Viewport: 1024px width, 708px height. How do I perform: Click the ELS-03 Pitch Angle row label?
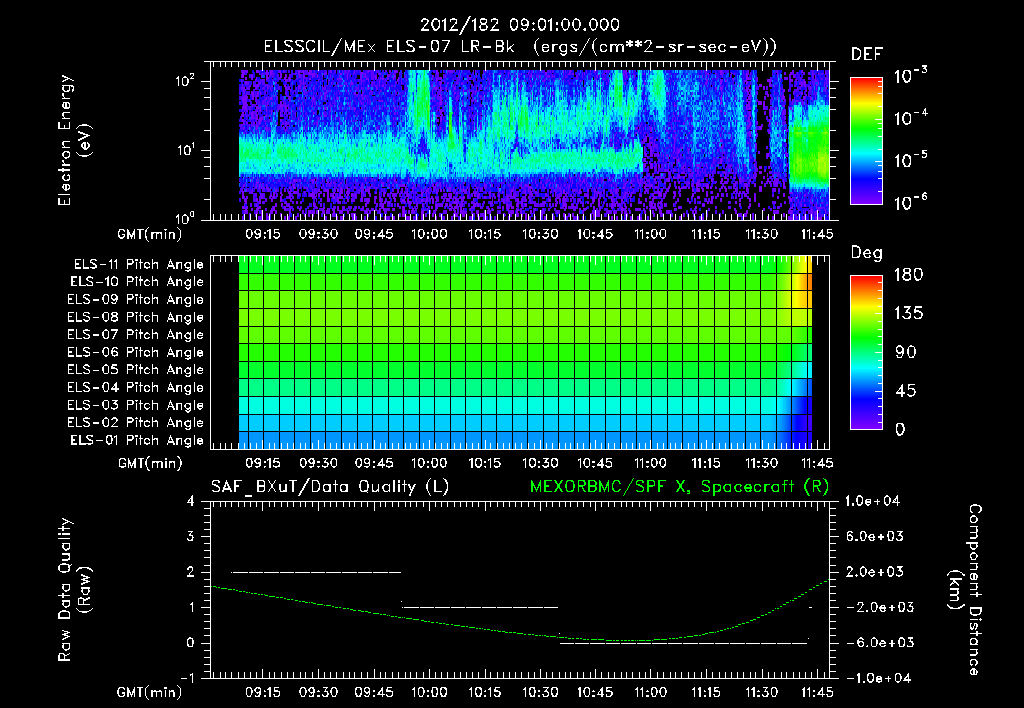tap(136, 406)
